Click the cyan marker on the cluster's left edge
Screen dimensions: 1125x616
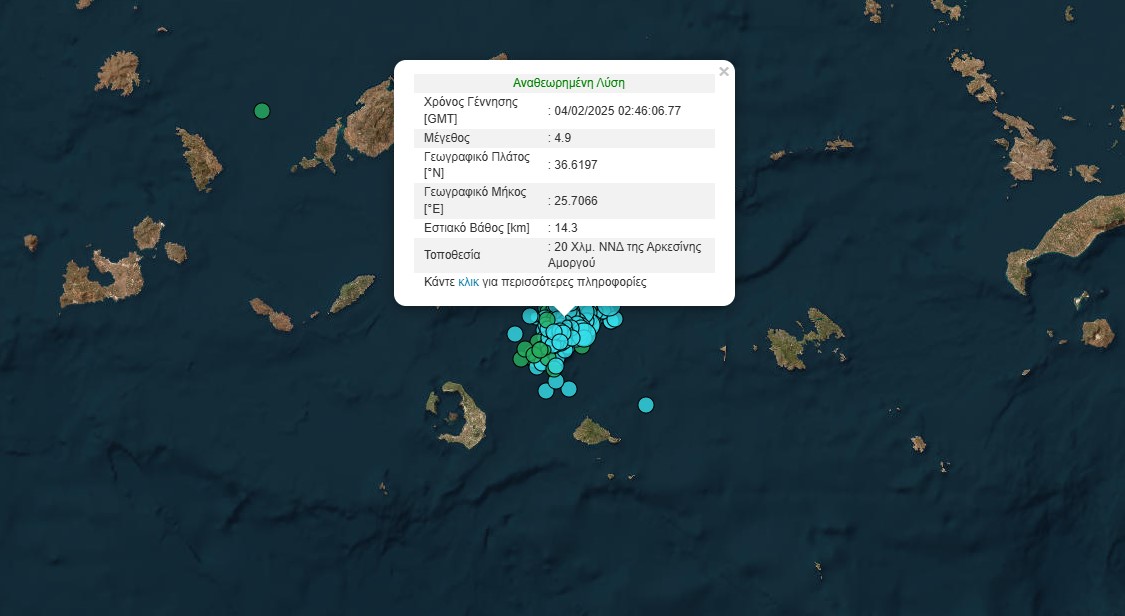515,334
